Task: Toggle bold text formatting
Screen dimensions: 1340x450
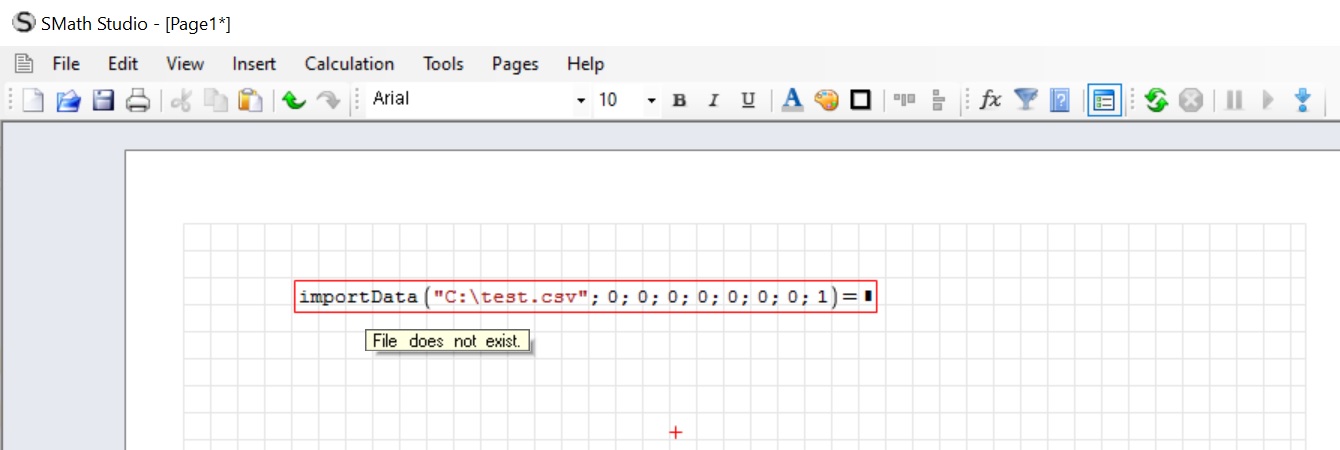Action: [x=679, y=100]
